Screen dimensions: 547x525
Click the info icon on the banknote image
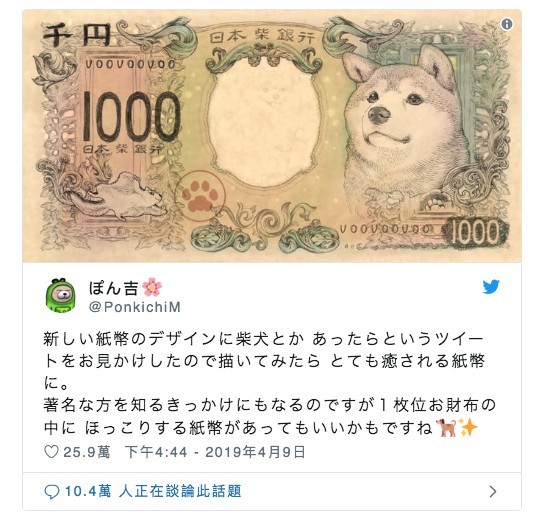tap(507, 24)
